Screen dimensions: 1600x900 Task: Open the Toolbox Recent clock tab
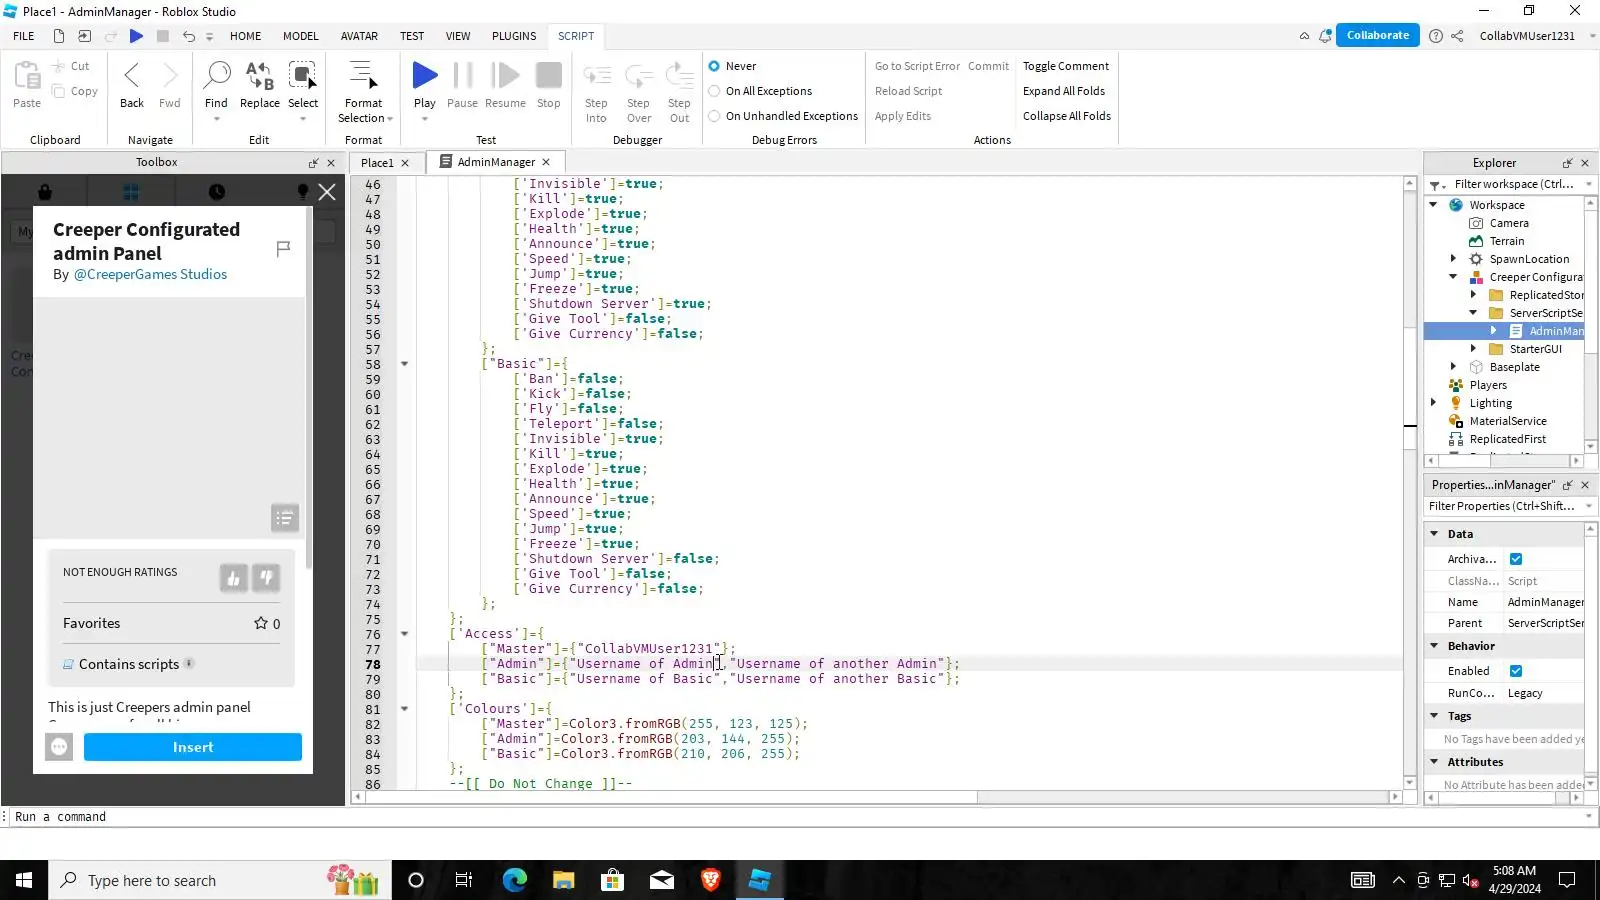click(x=217, y=192)
